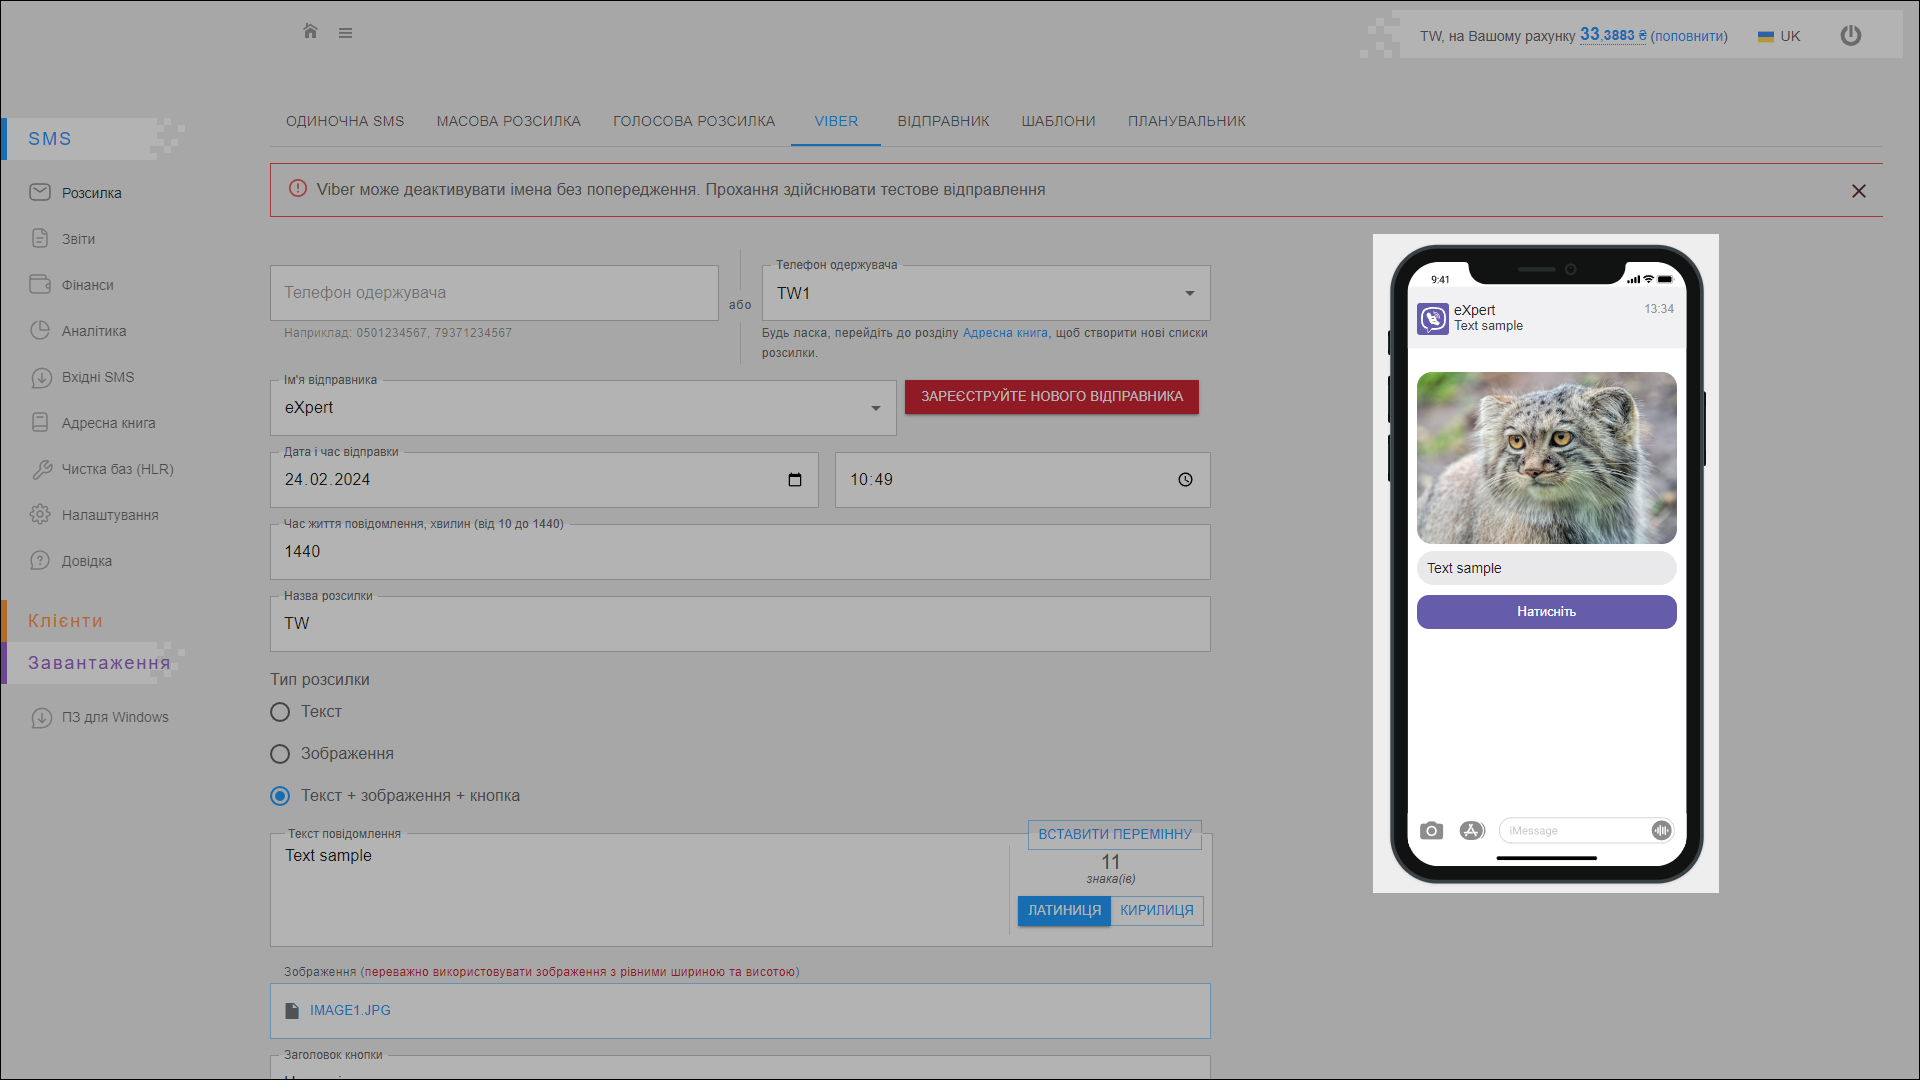Switch to the ШАБЛОНИ tab
The image size is (1920, 1080).
1058,121
